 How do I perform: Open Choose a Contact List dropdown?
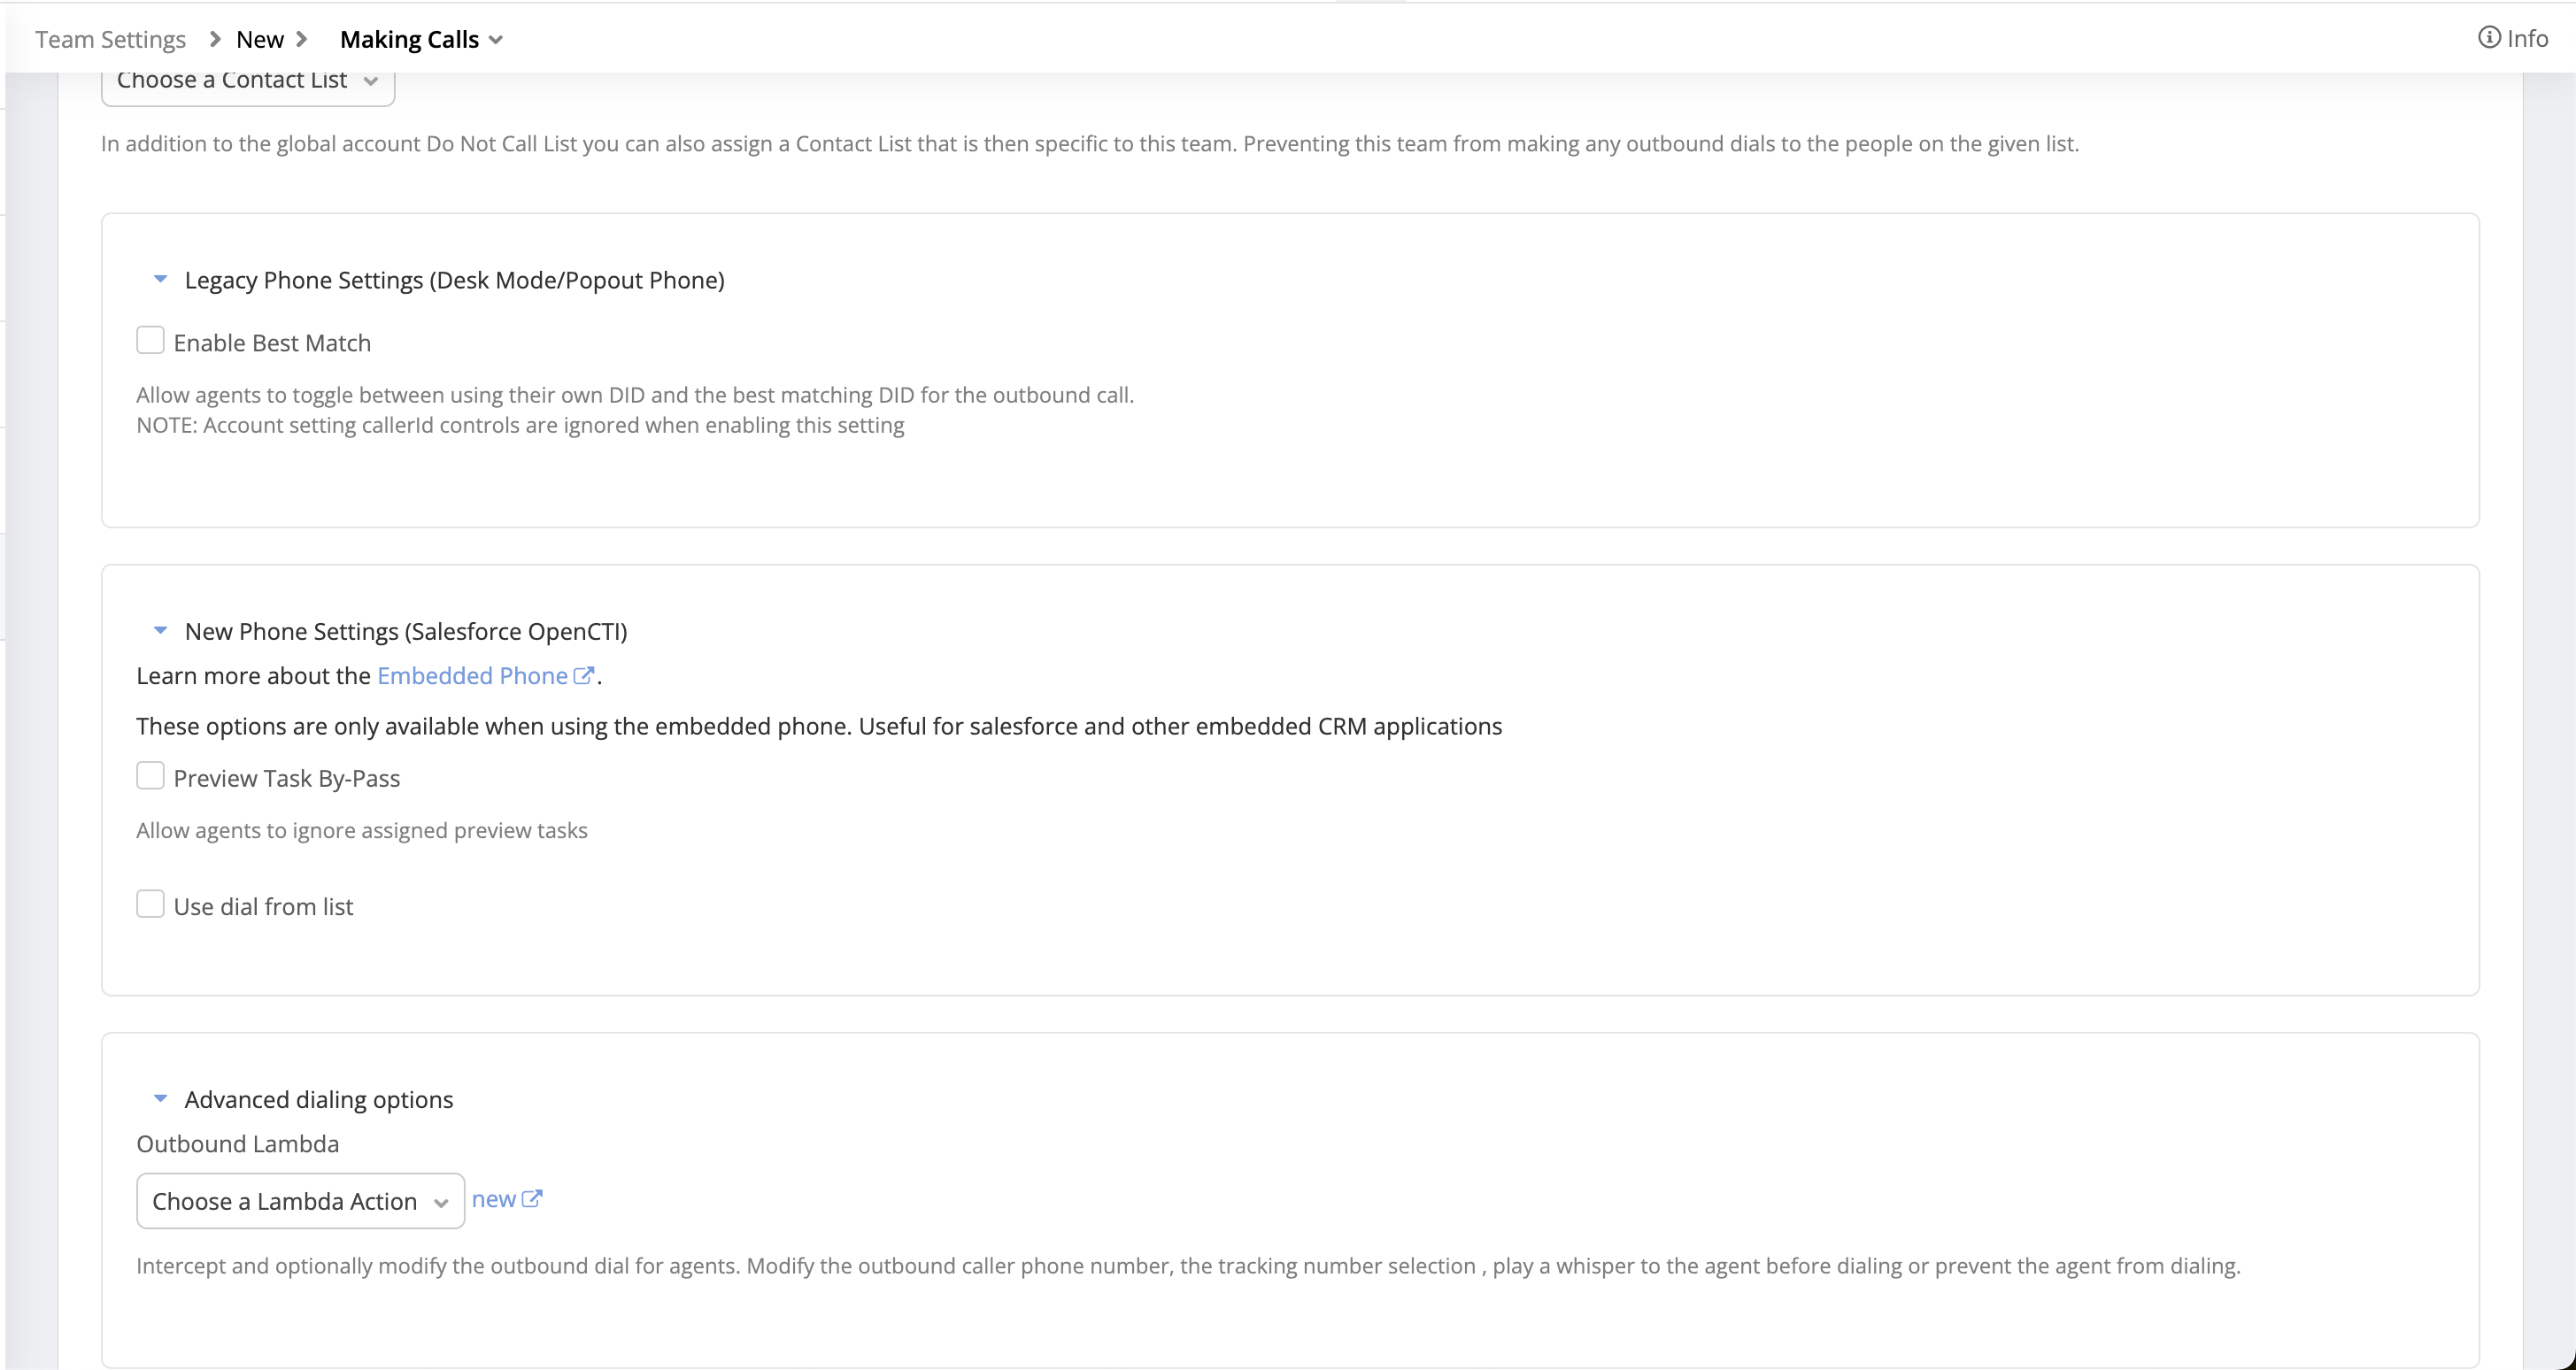pos(247,80)
